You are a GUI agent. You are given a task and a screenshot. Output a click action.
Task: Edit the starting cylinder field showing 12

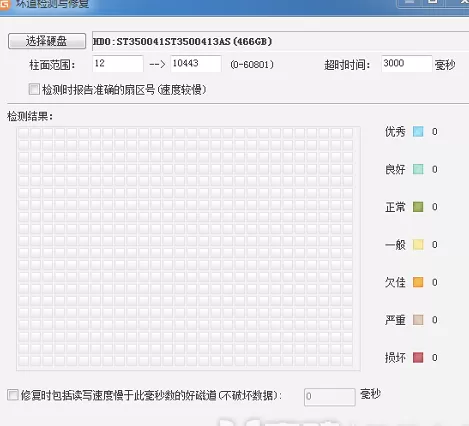point(118,64)
